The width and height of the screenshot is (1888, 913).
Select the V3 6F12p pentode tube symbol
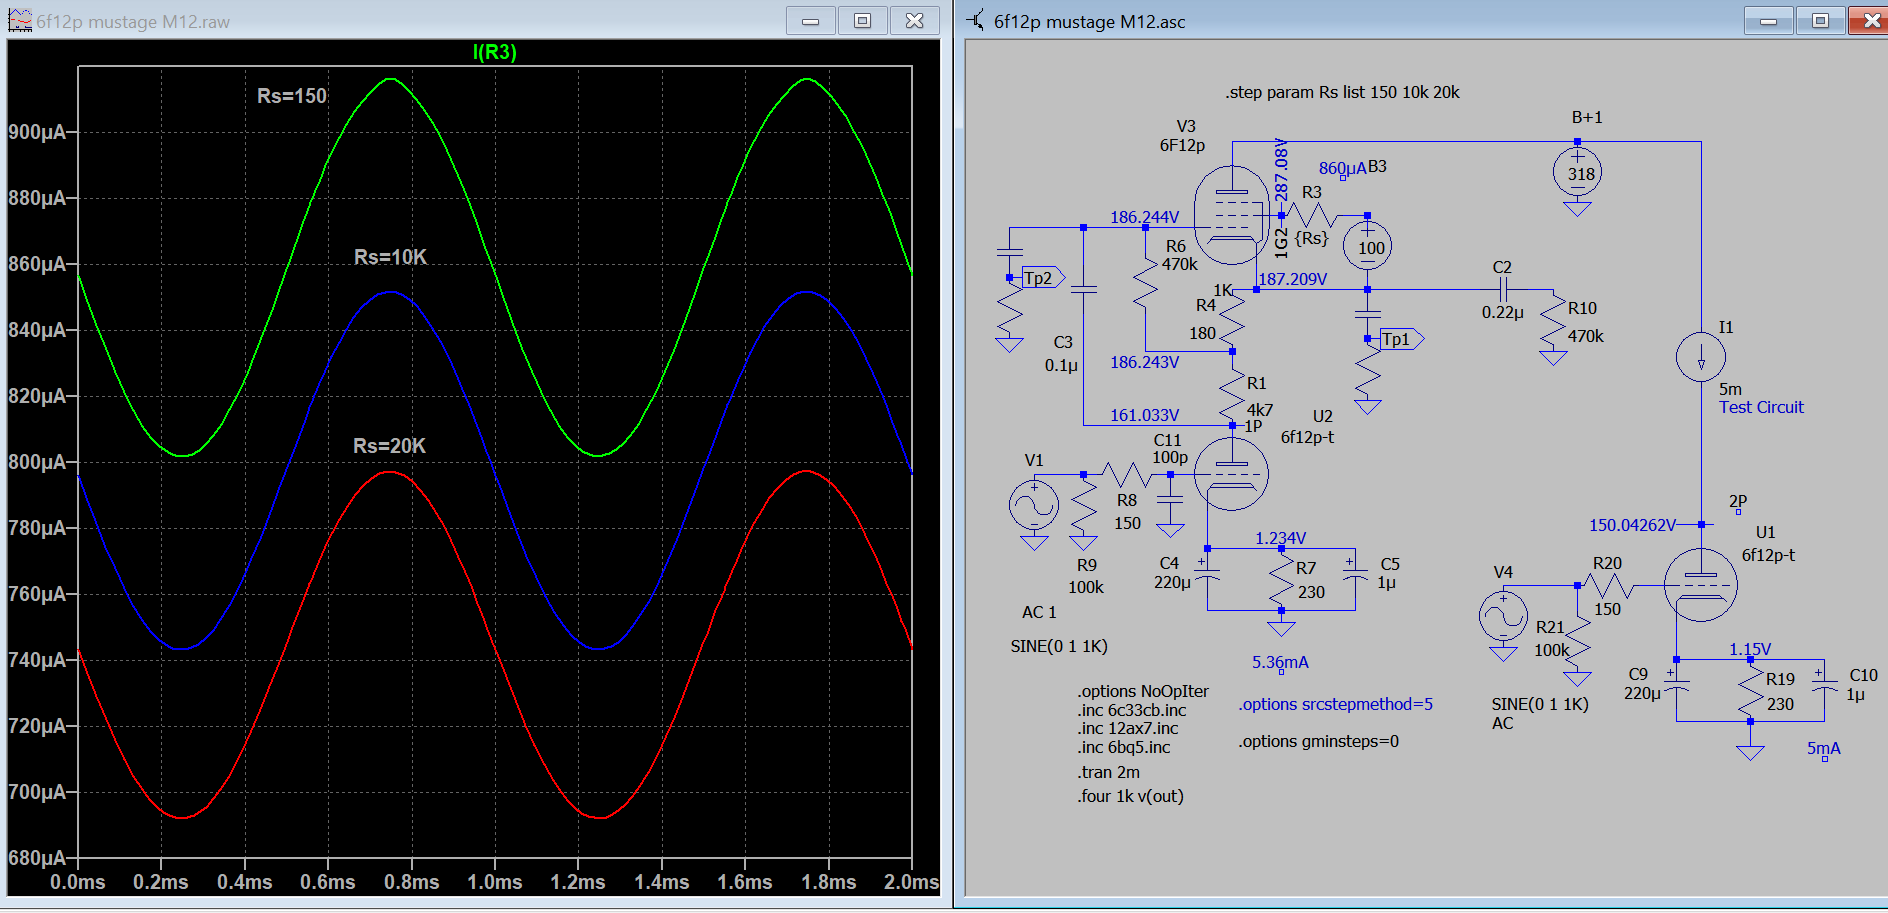click(1232, 215)
